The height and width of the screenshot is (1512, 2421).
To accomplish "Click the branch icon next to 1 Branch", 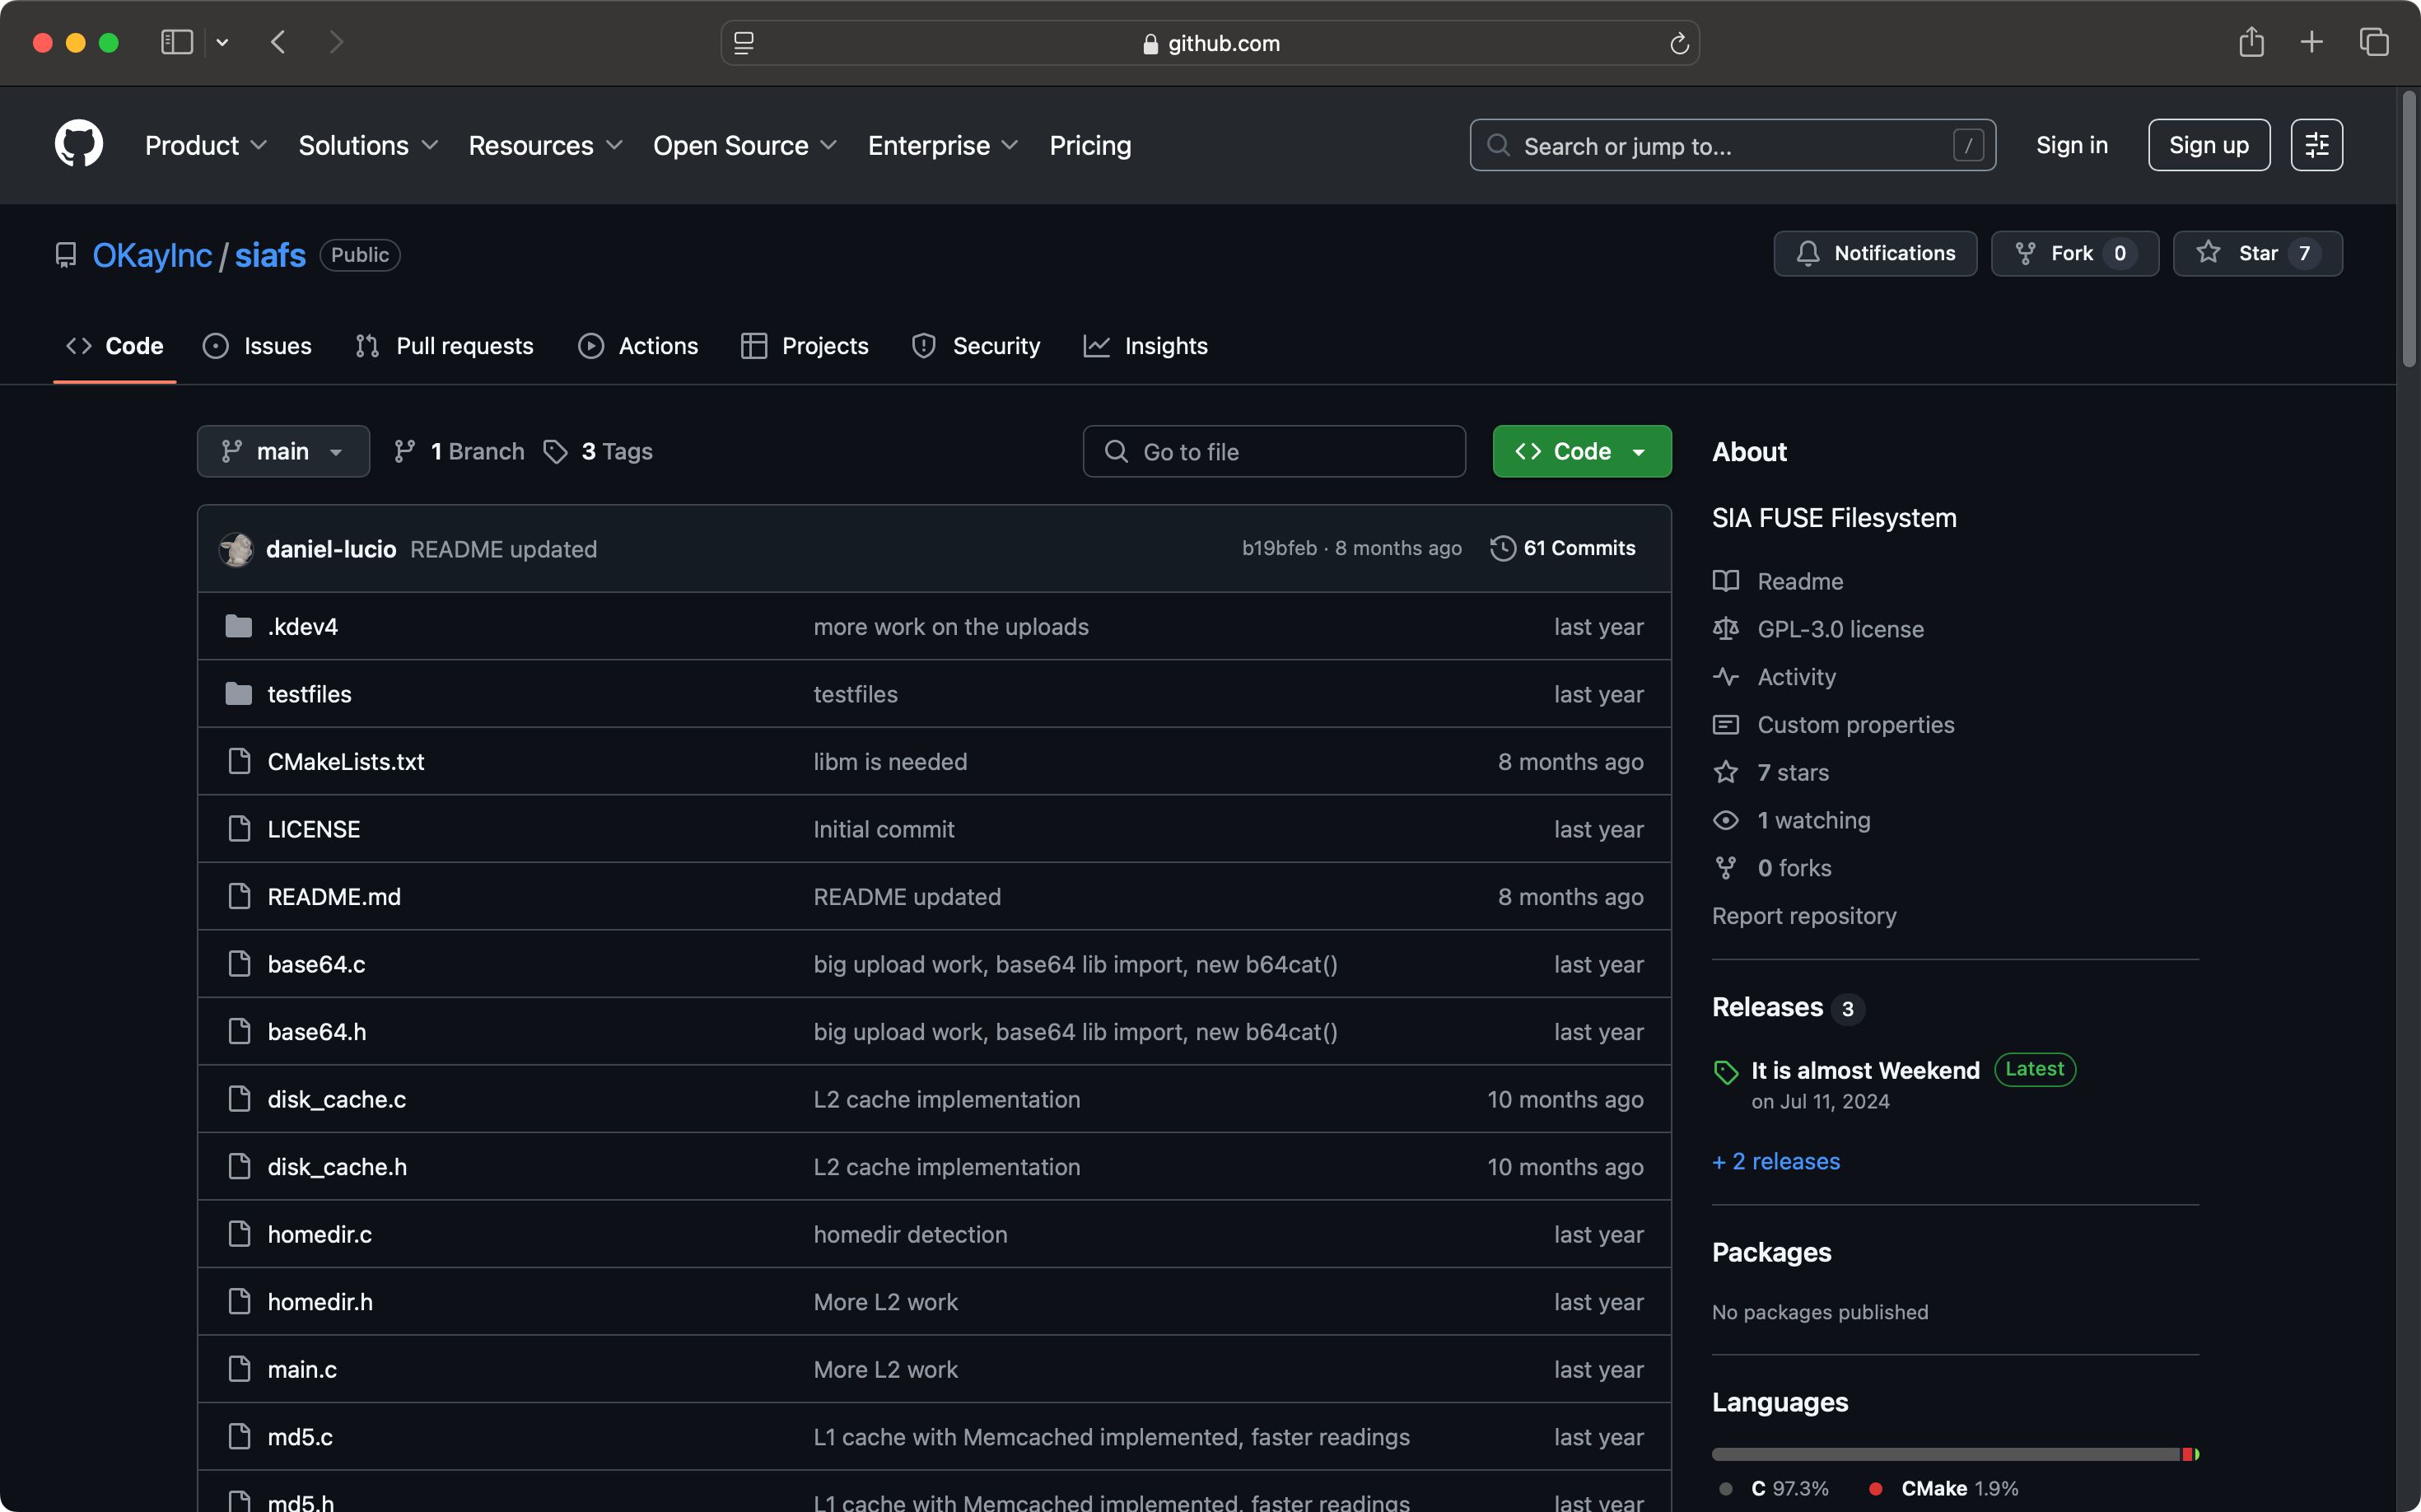I will pos(405,452).
